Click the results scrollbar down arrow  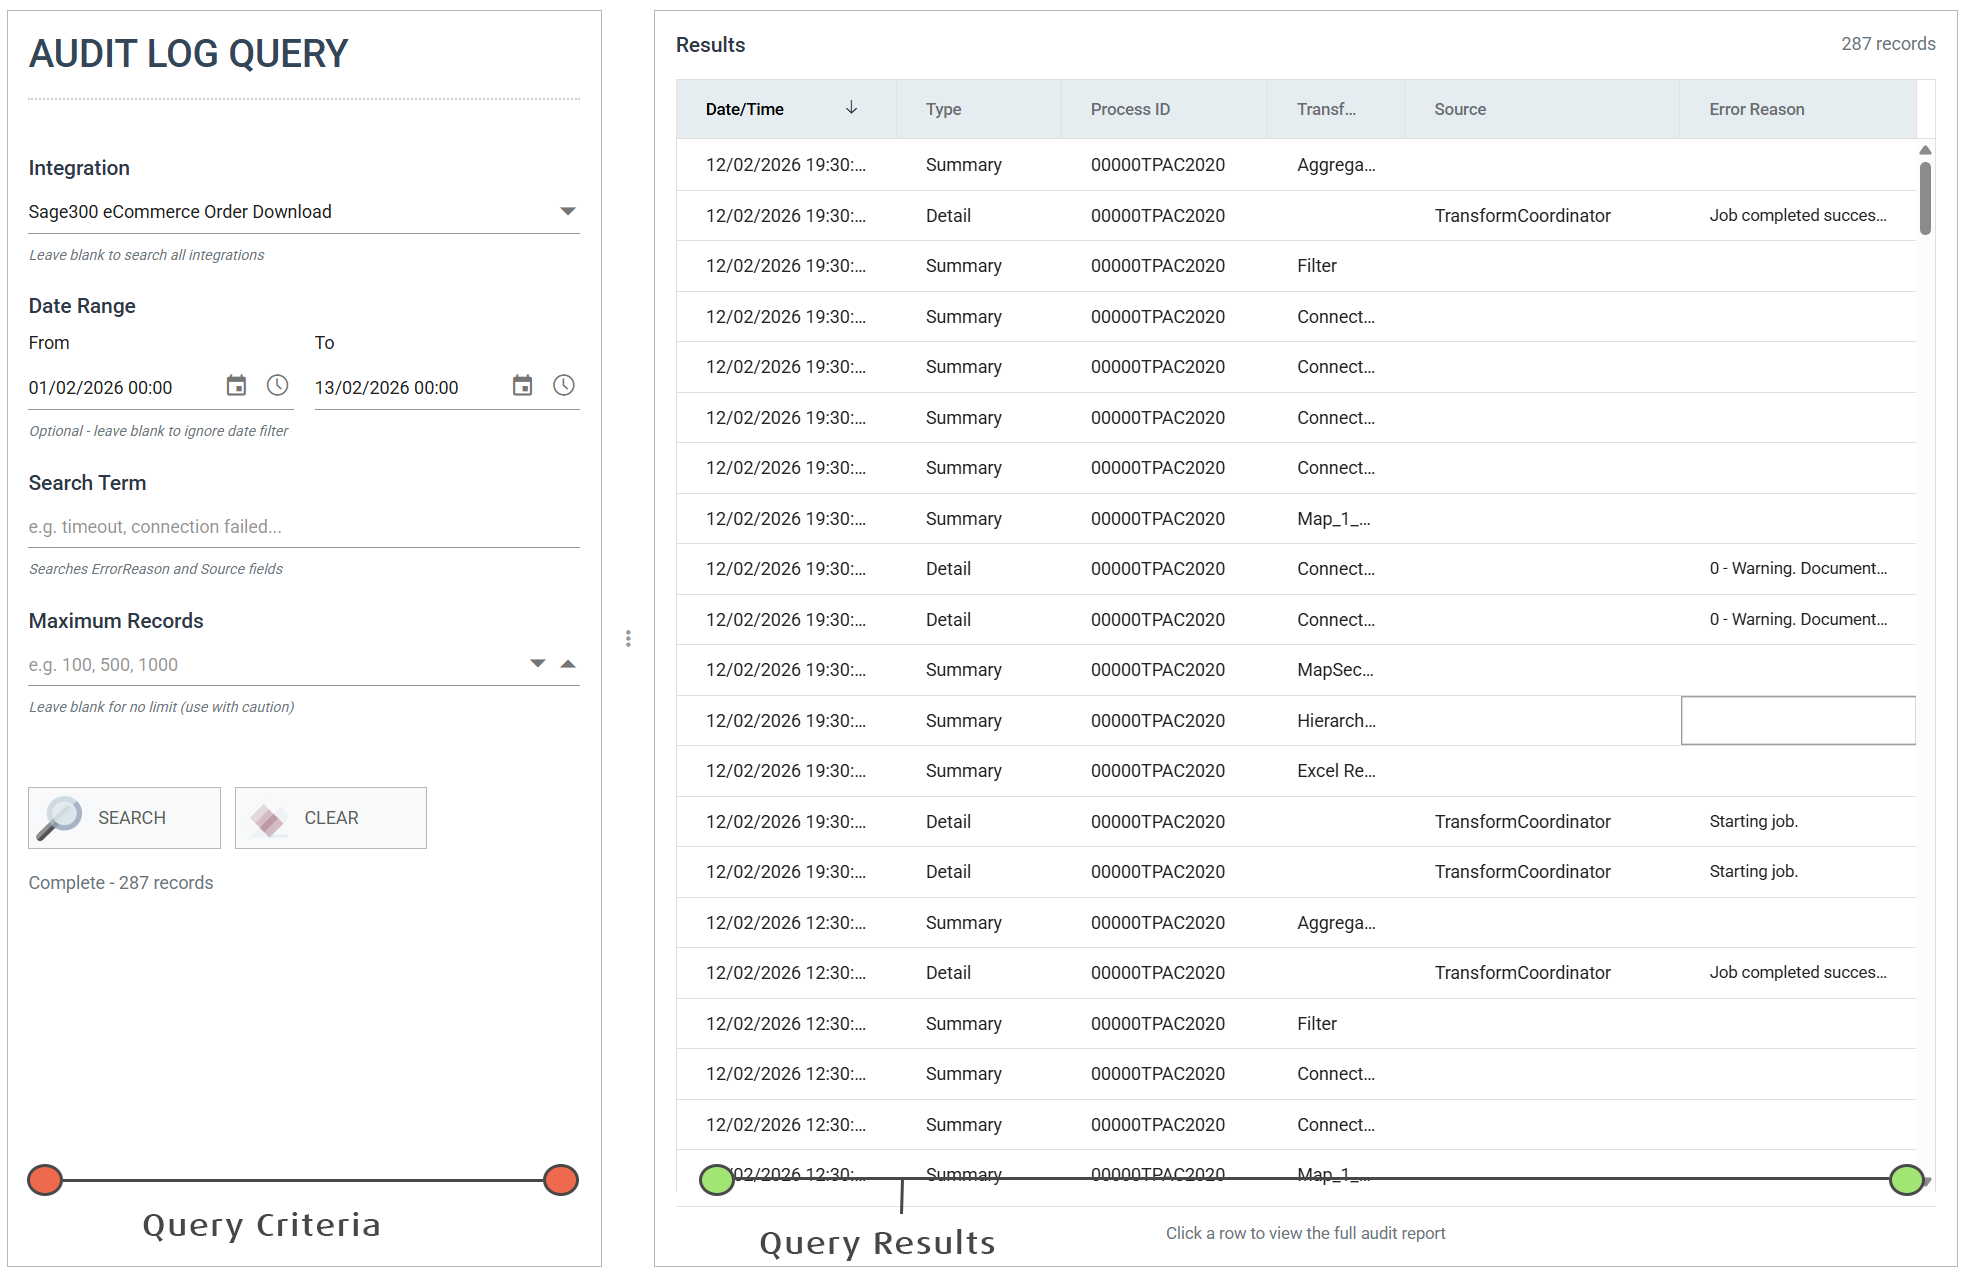point(1926,1182)
